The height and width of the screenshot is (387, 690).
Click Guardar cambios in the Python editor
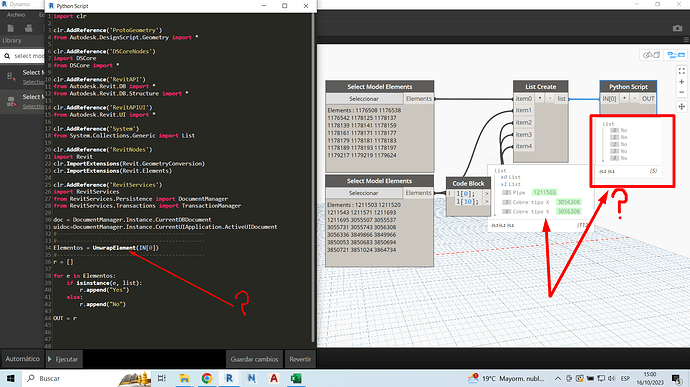tap(254, 359)
